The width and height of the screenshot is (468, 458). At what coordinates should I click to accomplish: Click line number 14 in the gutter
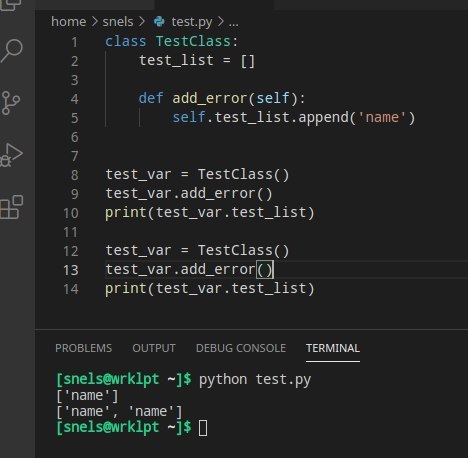click(71, 289)
